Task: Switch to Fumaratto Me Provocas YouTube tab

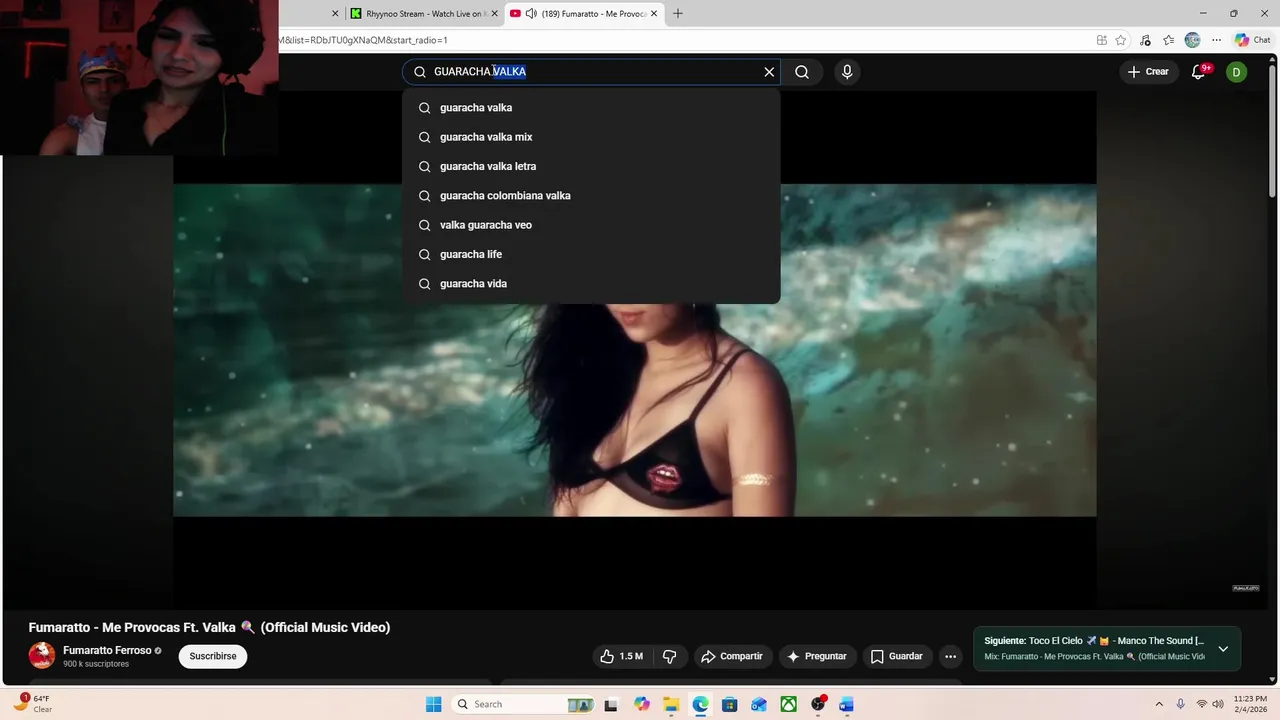Action: point(585,14)
